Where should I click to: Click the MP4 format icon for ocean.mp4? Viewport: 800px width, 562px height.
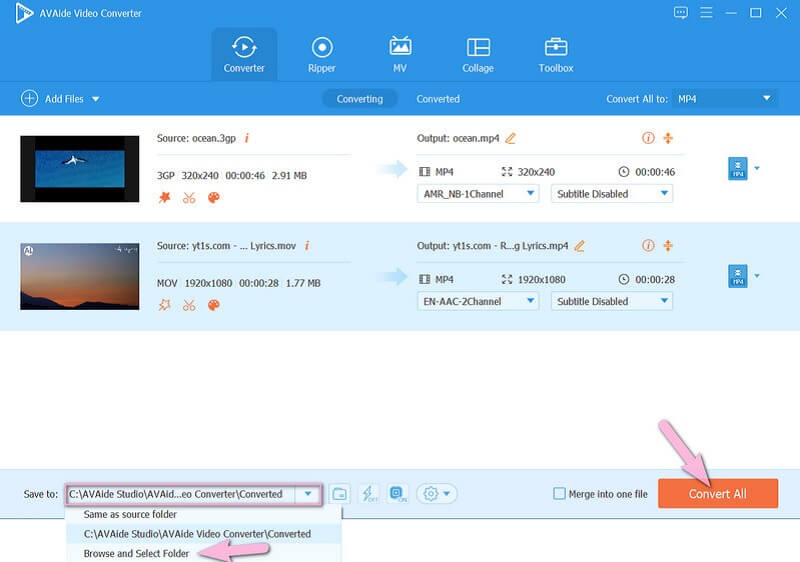click(x=738, y=168)
